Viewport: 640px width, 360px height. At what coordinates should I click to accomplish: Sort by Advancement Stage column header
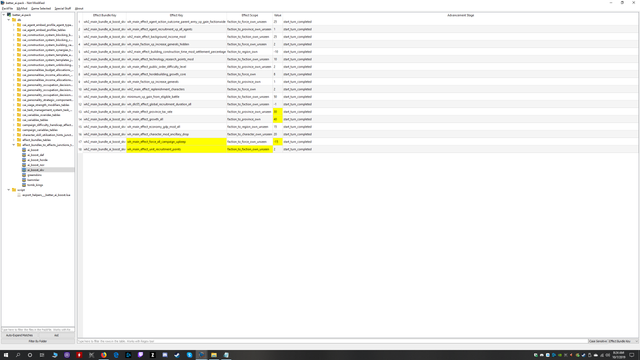(x=460, y=15)
